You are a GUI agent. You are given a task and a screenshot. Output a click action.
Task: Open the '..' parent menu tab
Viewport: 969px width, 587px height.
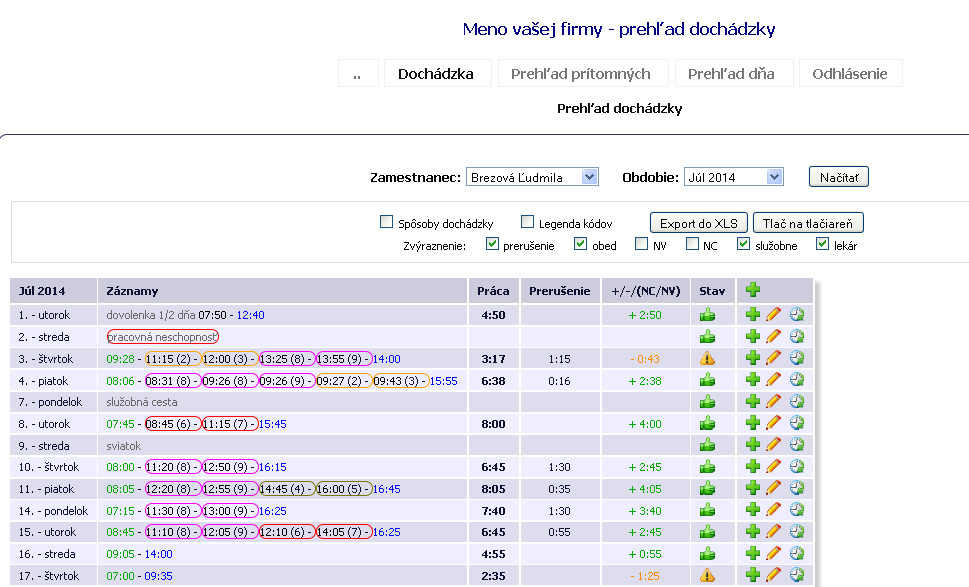tap(358, 74)
